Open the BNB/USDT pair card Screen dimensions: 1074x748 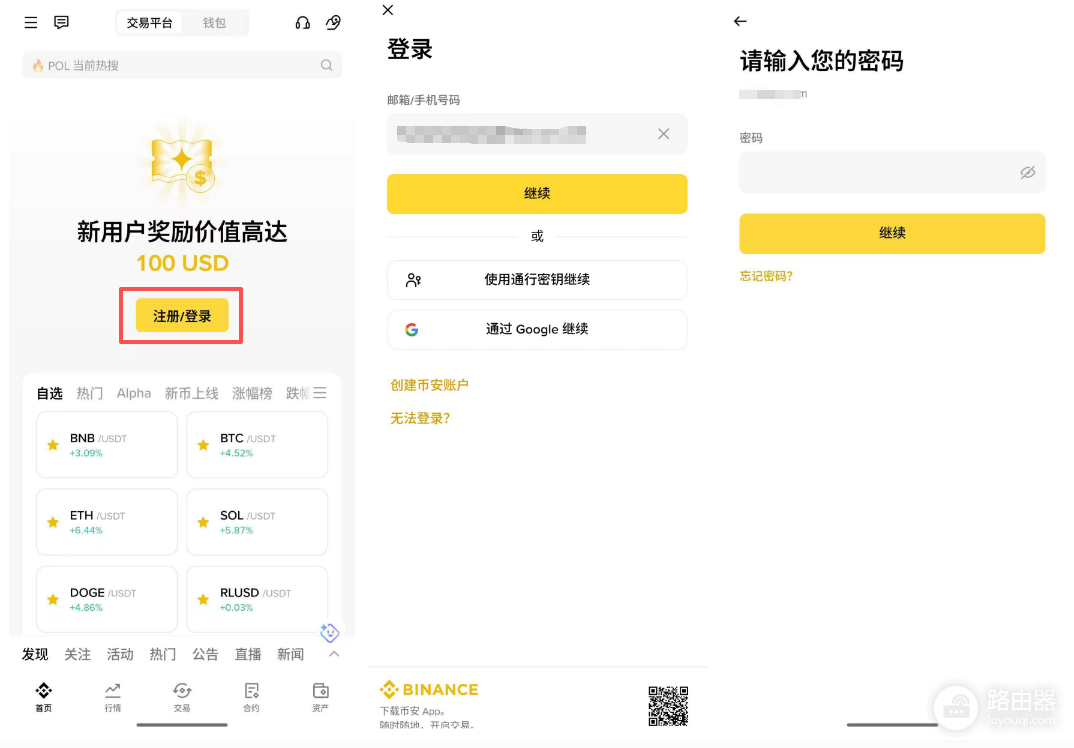point(107,445)
